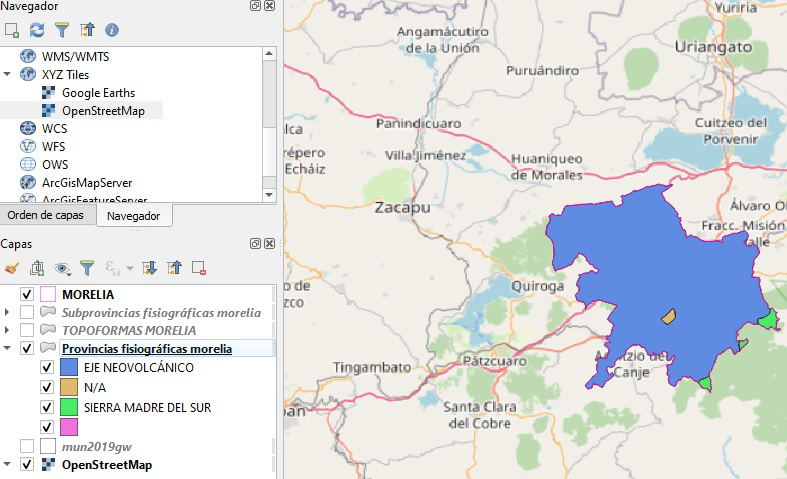
Task: Click the add group icon in Capas toolbar
Action: [x=37, y=268]
